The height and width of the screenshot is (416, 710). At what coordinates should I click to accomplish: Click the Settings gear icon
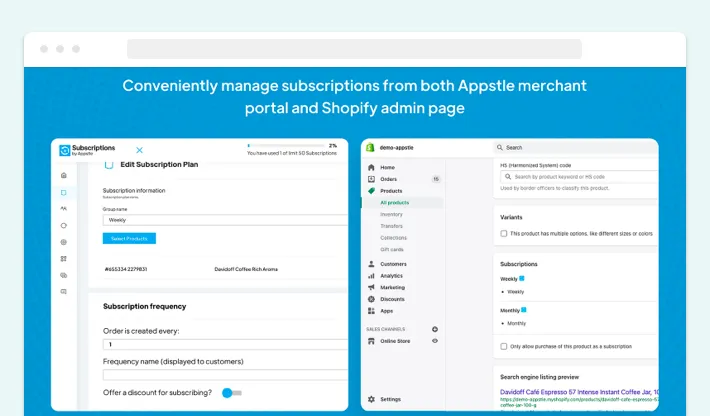click(x=371, y=399)
